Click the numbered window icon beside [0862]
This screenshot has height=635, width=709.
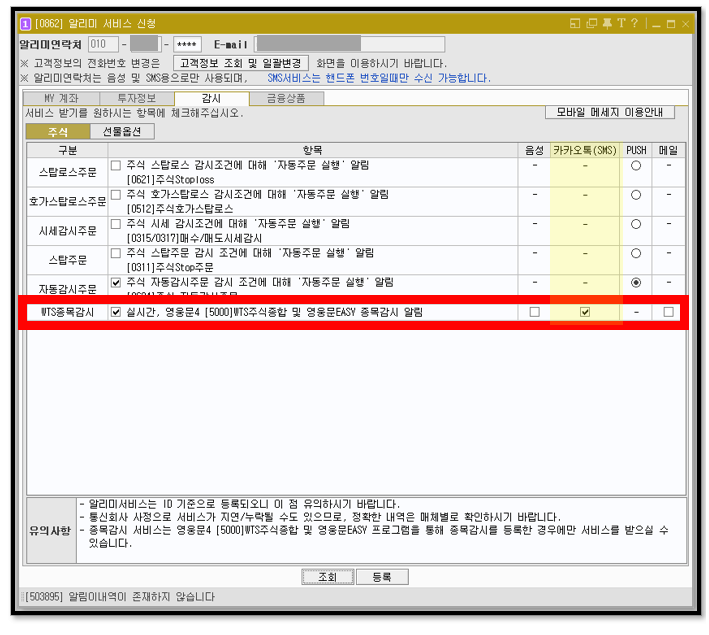(25, 24)
